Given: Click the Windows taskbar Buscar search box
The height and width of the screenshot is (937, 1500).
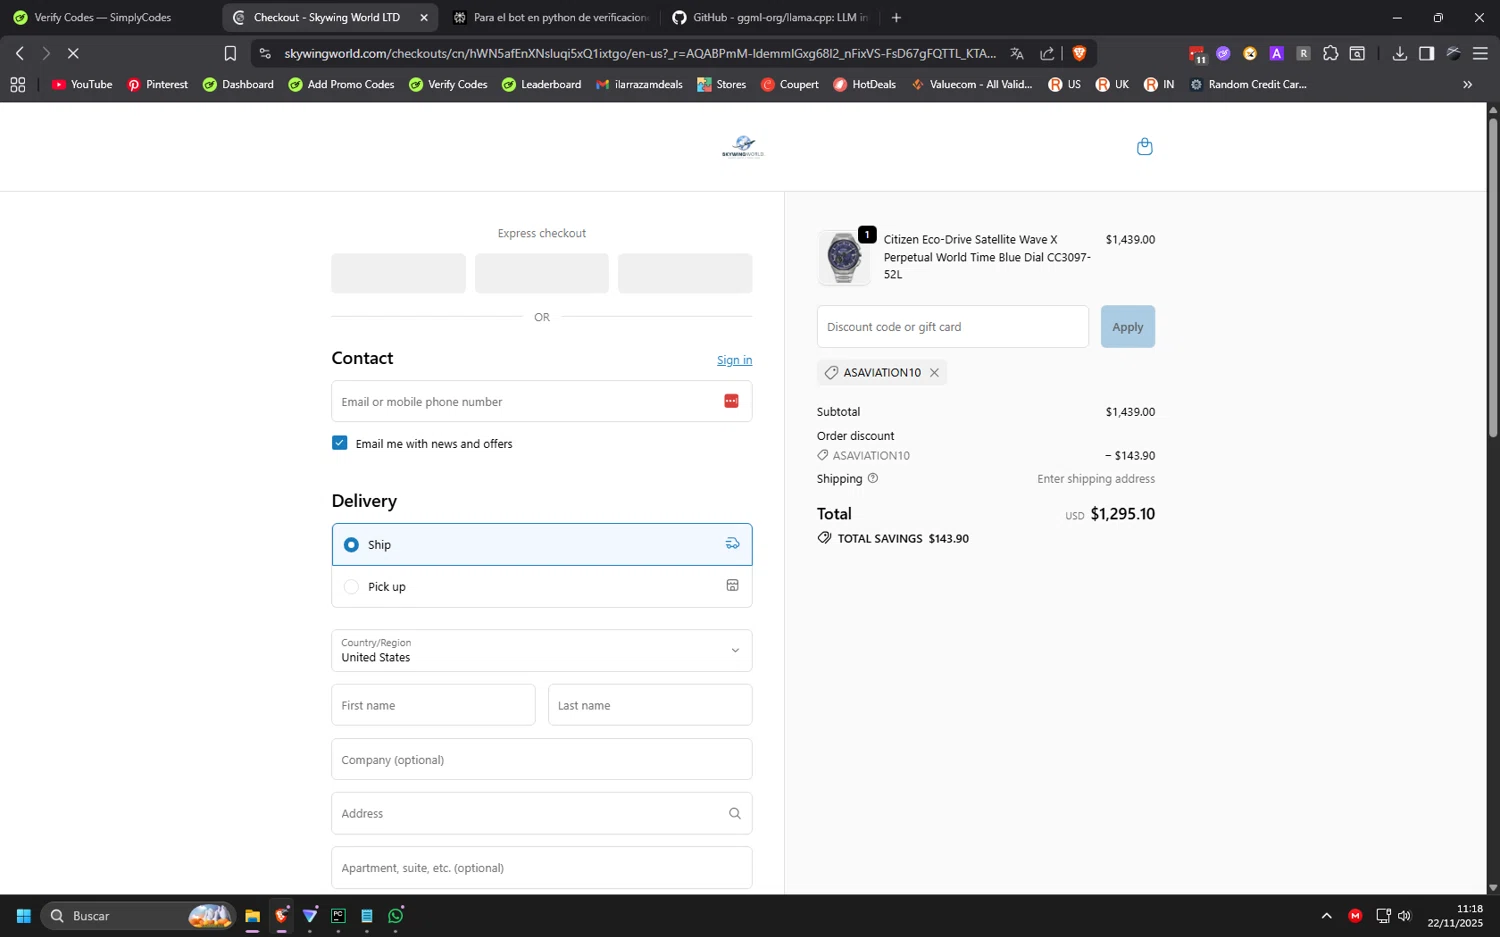Looking at the screenshot, I should pyautogui.click(x=138, y=916).
